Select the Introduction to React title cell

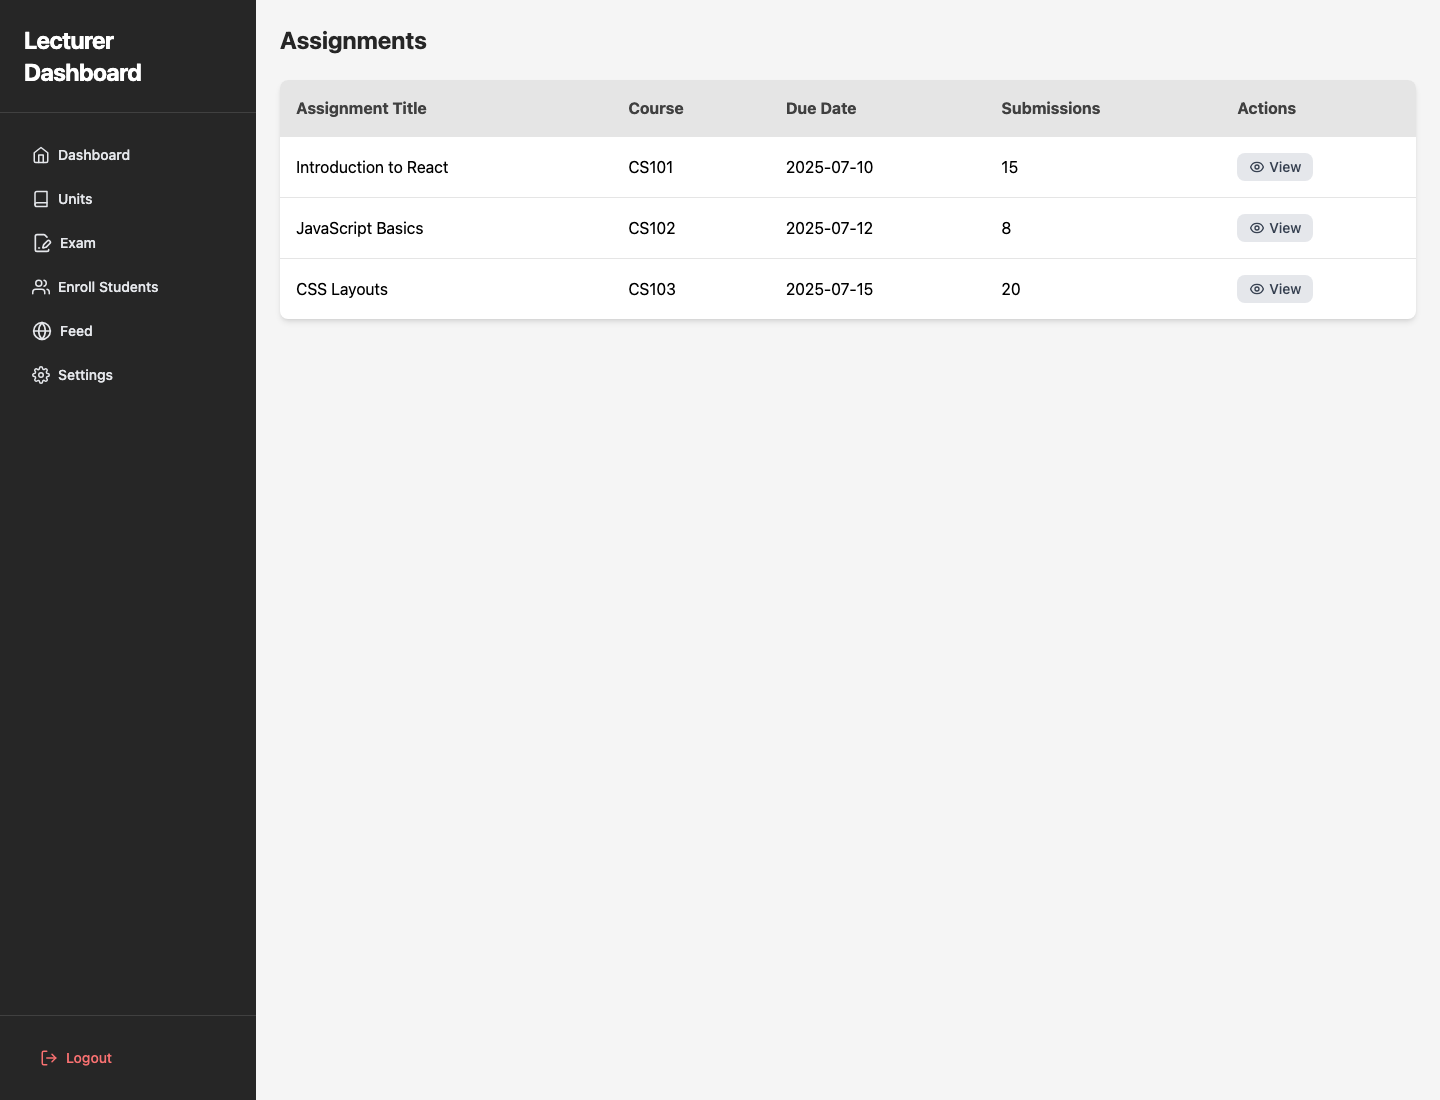(x=372, y=167)
